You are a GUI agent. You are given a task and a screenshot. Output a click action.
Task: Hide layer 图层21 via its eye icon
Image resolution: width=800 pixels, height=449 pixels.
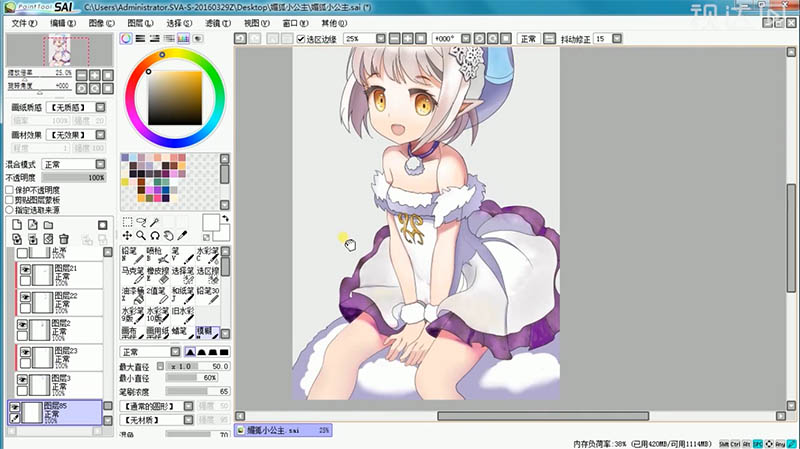tap(25, 269)
